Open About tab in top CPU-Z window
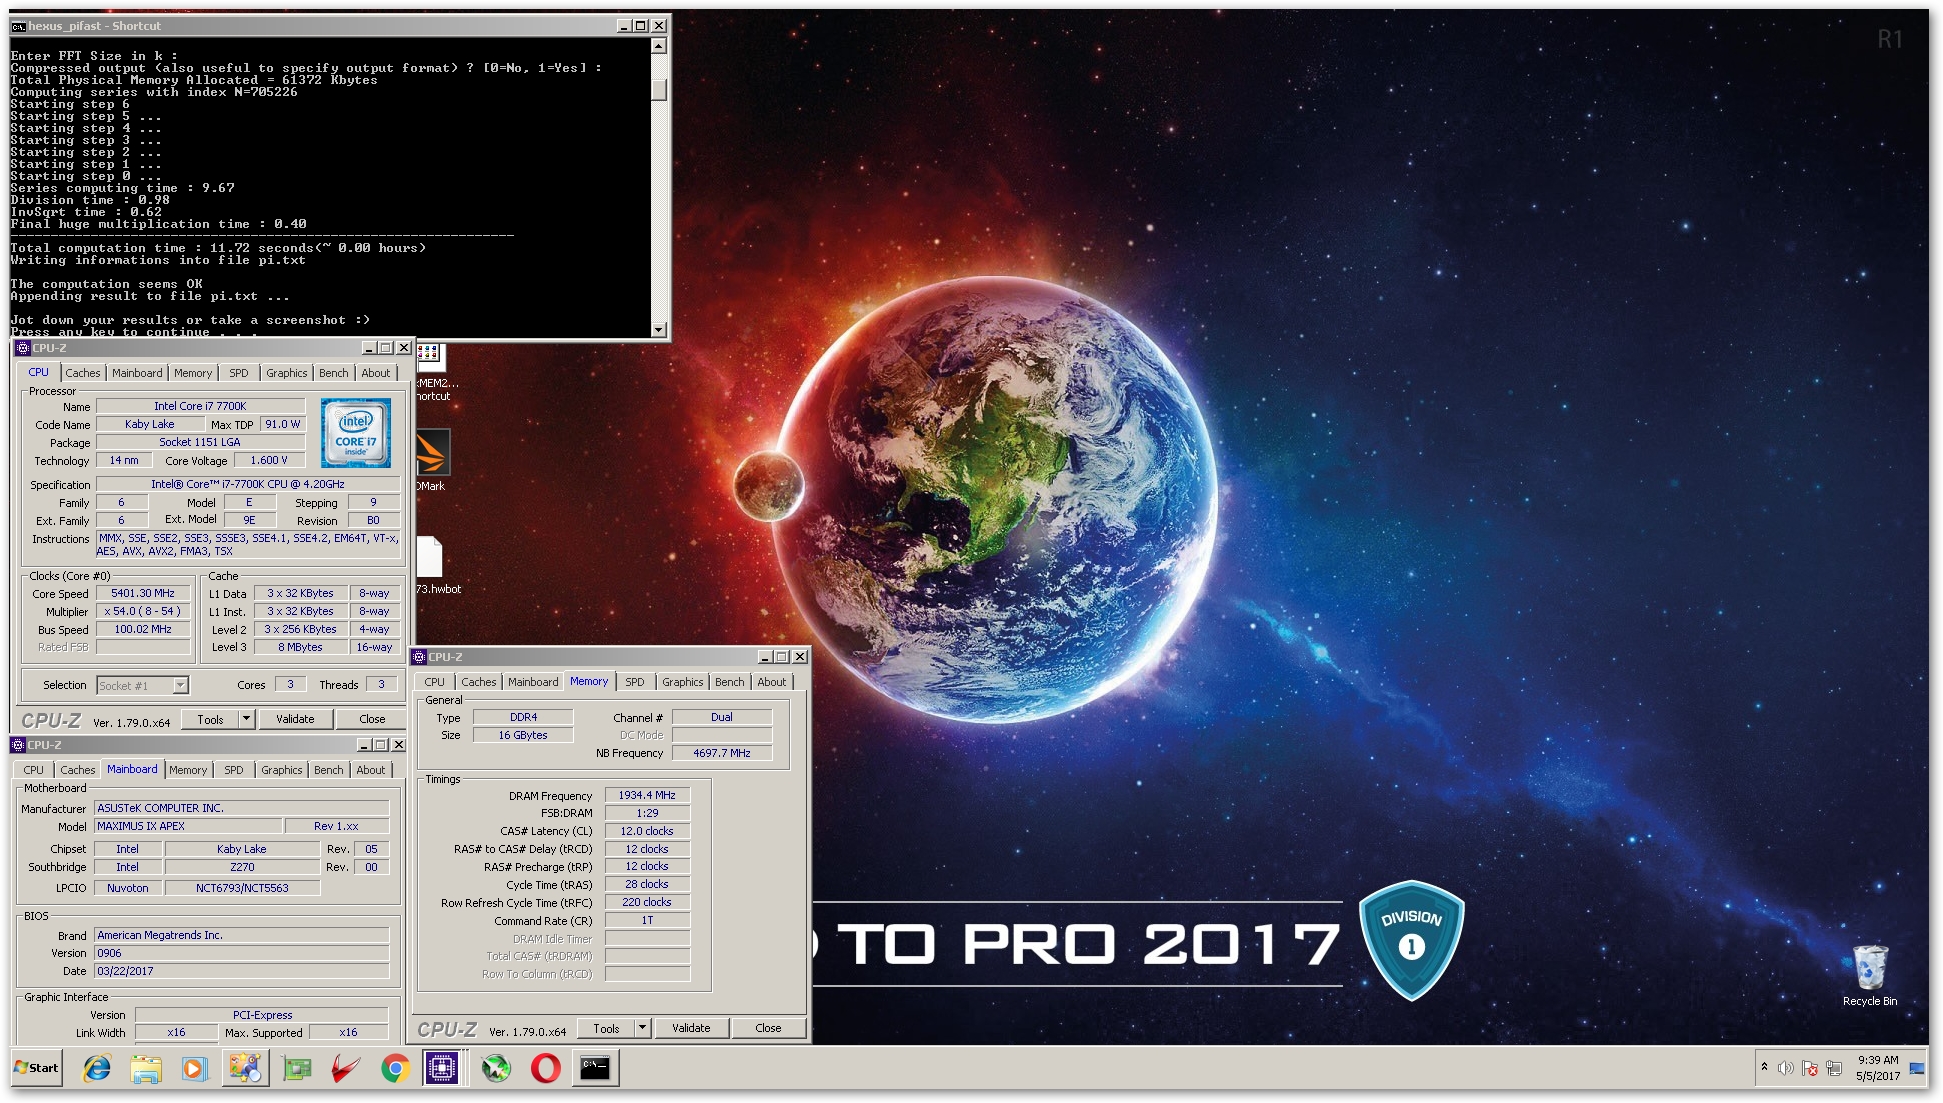Screen dimensions: 1943x1103 click(376, 373)
